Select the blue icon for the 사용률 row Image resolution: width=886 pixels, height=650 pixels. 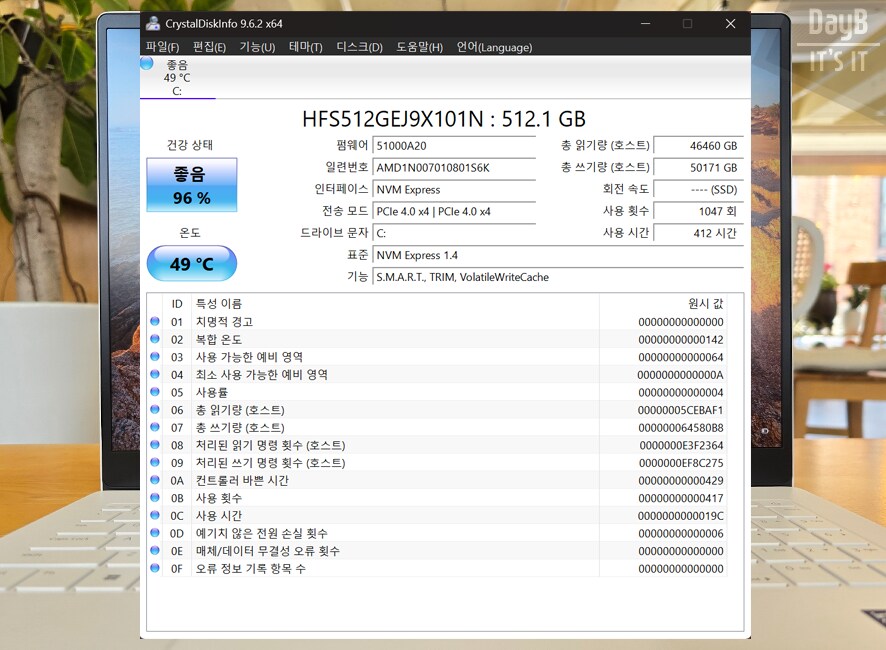tap(157, 392)
